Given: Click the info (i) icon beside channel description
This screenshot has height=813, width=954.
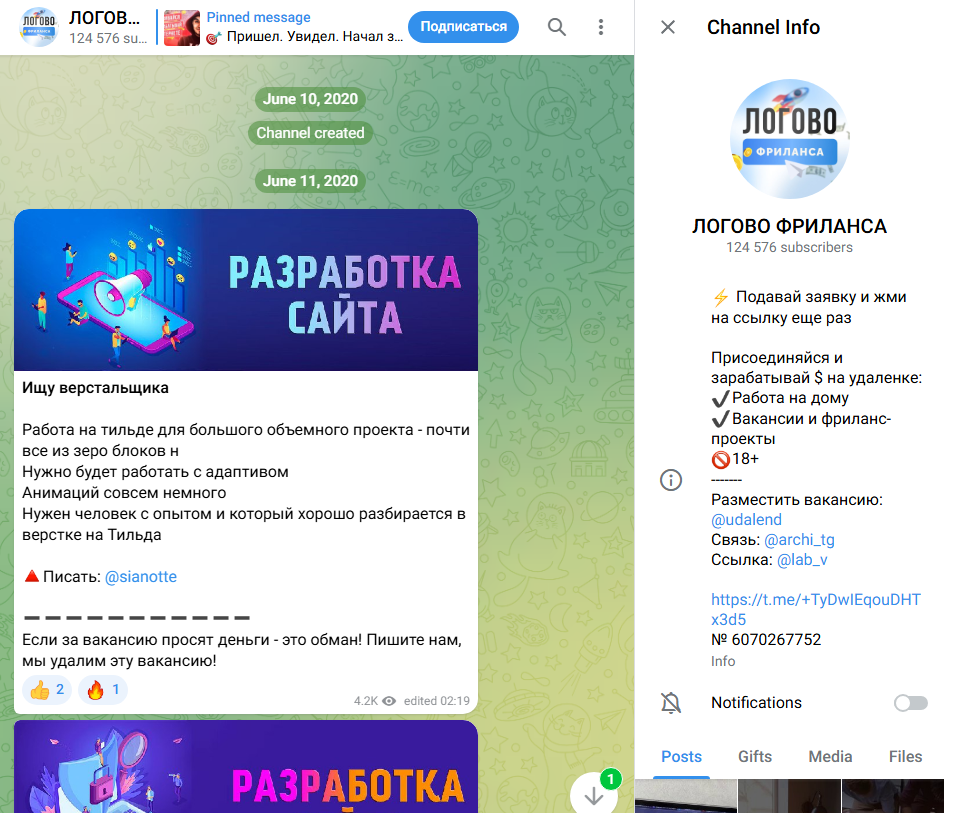Looking at the screenshot, I should click(671, 480).
